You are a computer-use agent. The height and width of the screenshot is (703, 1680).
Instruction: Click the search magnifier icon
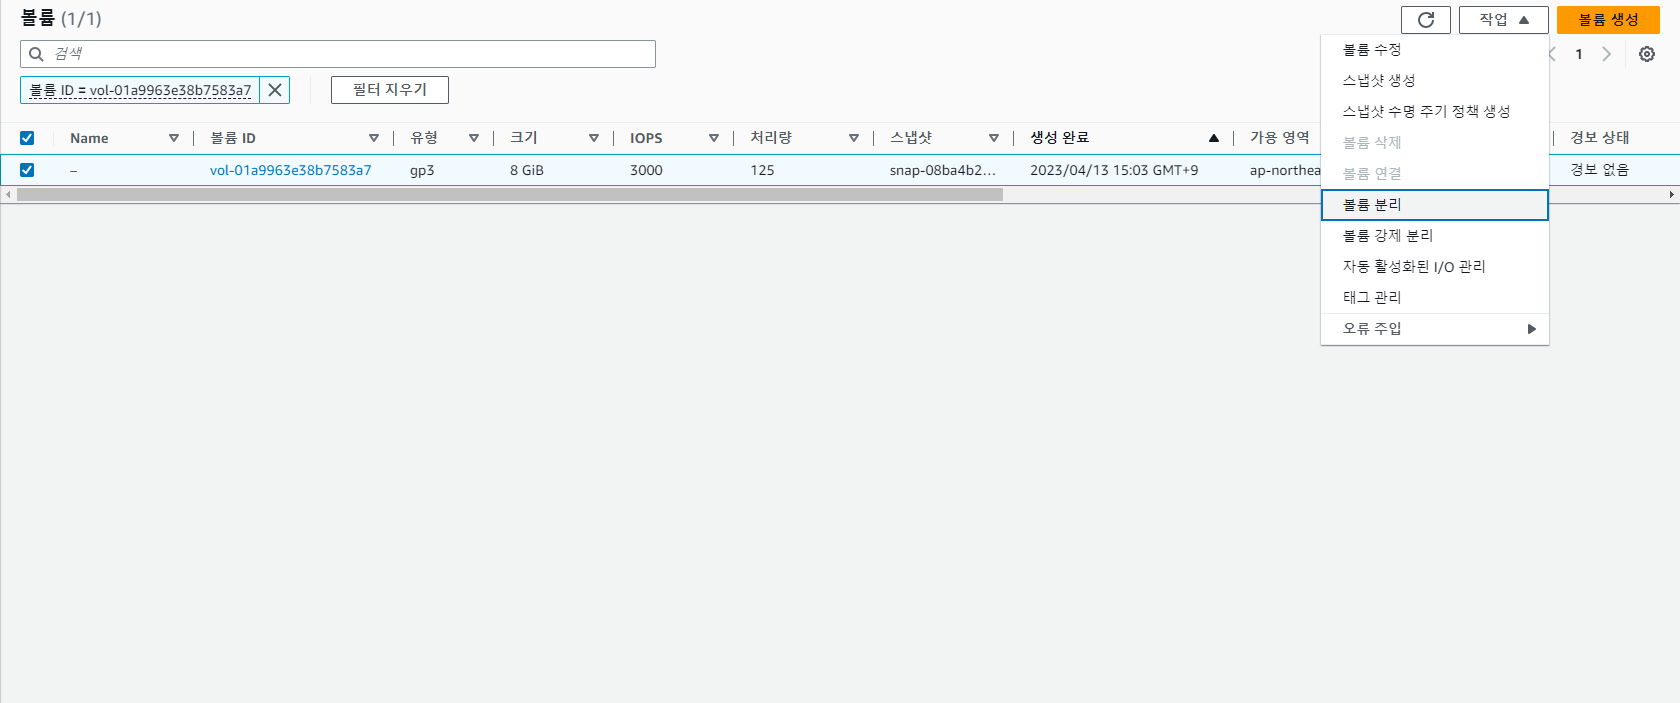36,54
